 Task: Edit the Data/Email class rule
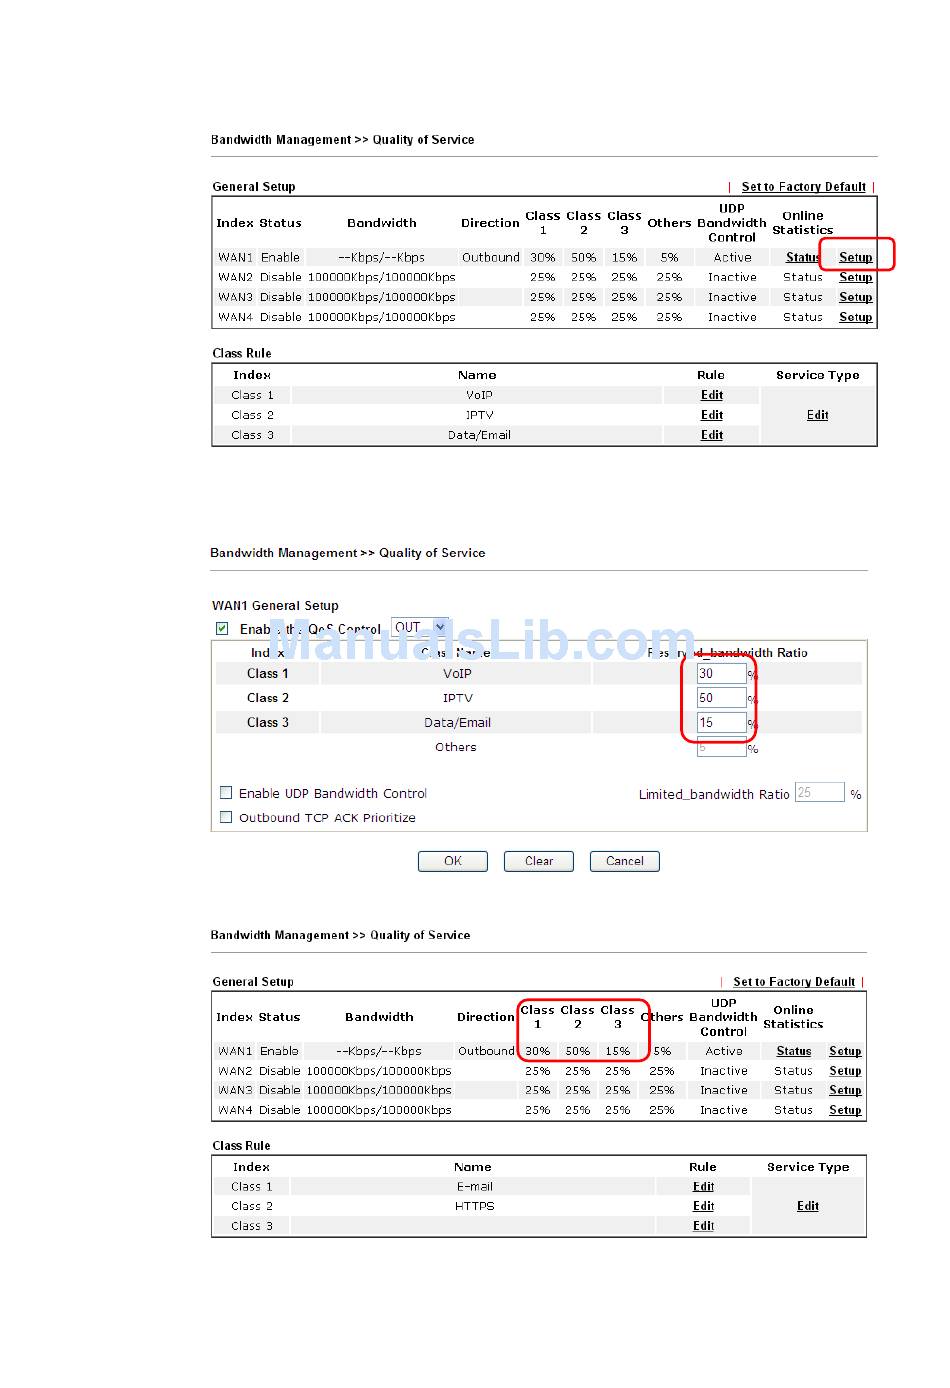pyautogui.click(x=712, y=435)
